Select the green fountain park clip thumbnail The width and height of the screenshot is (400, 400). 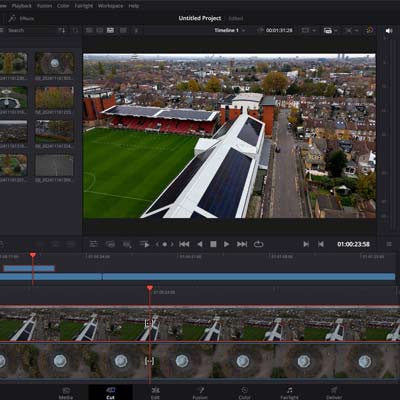[x=13, y=97]
